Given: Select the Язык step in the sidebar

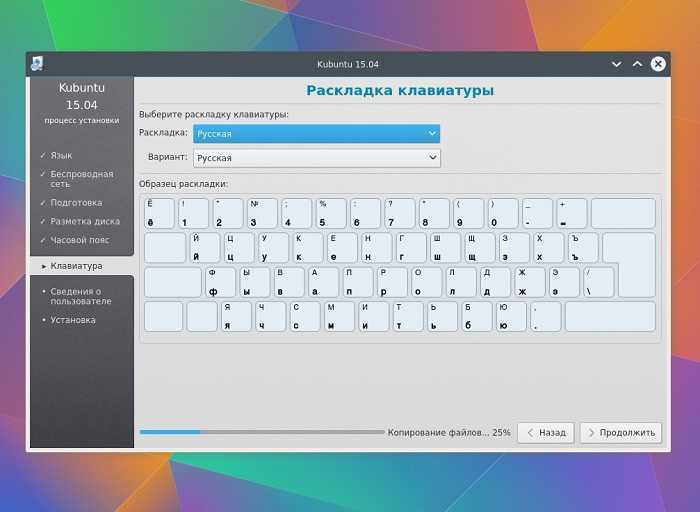Looking at the screenshot, I should [61, 155].
